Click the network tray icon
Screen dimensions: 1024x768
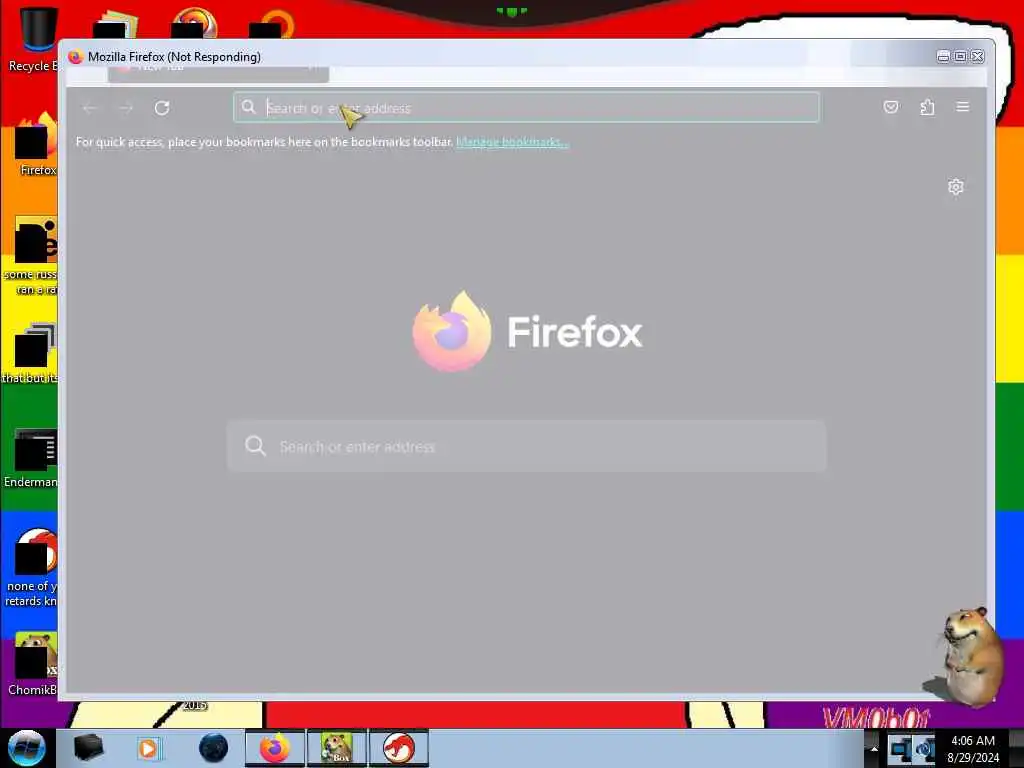pos(900,748)
